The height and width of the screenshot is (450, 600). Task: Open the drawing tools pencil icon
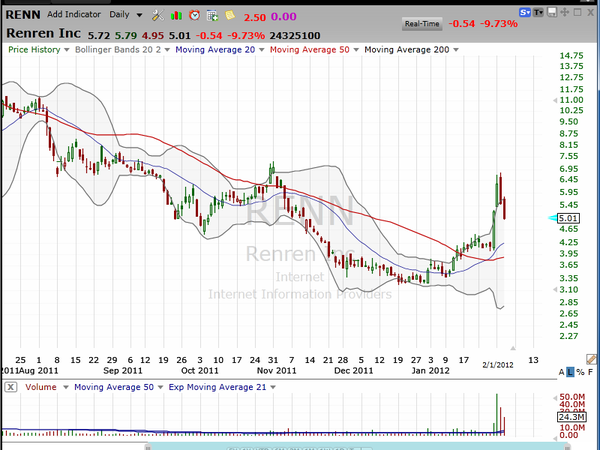click(591, 359)
